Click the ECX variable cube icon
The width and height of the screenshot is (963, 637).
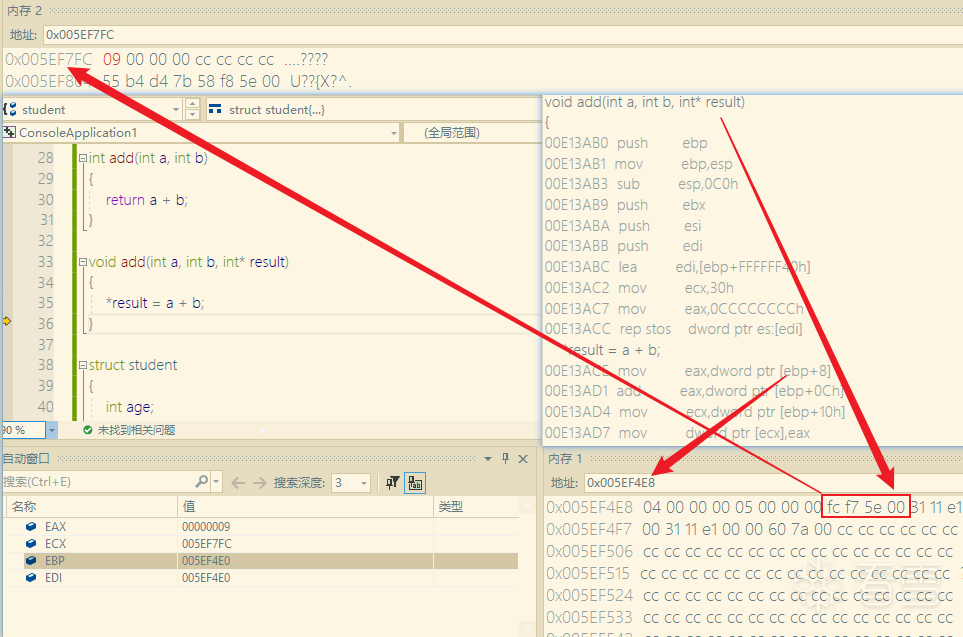click(31, 544)
